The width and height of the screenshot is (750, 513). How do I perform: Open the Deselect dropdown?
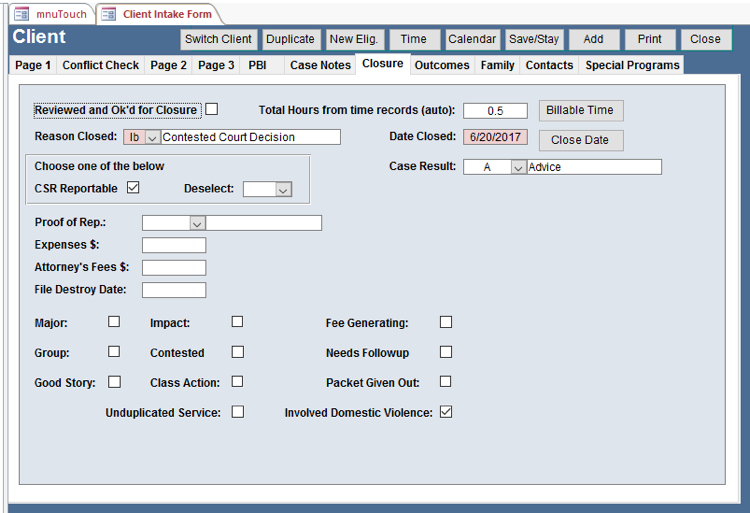click(283, 189)
